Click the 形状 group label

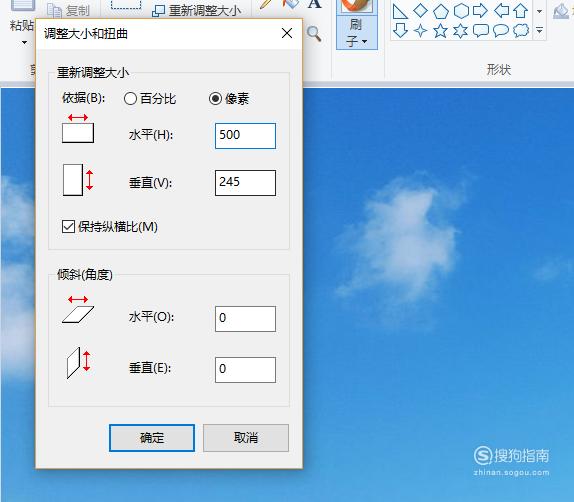click(x=499, y=69)
